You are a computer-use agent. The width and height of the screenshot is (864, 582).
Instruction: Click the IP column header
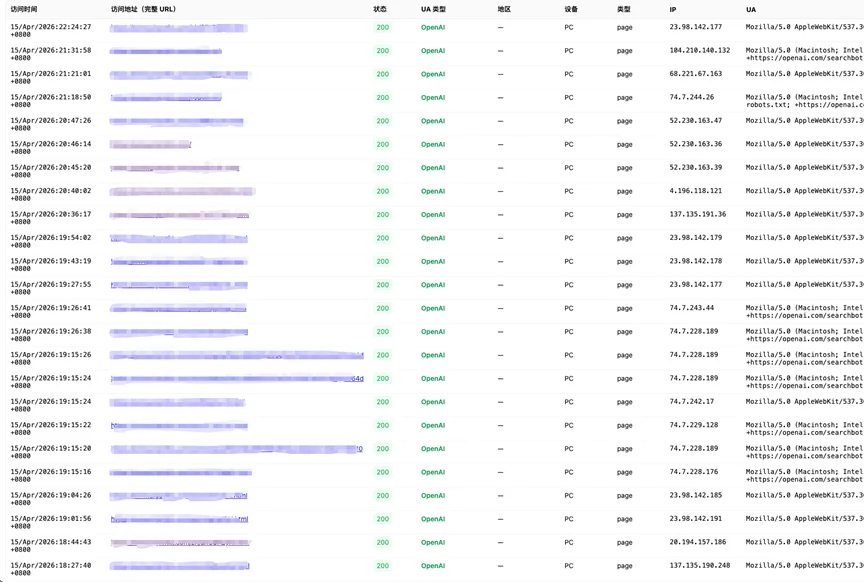673,9
